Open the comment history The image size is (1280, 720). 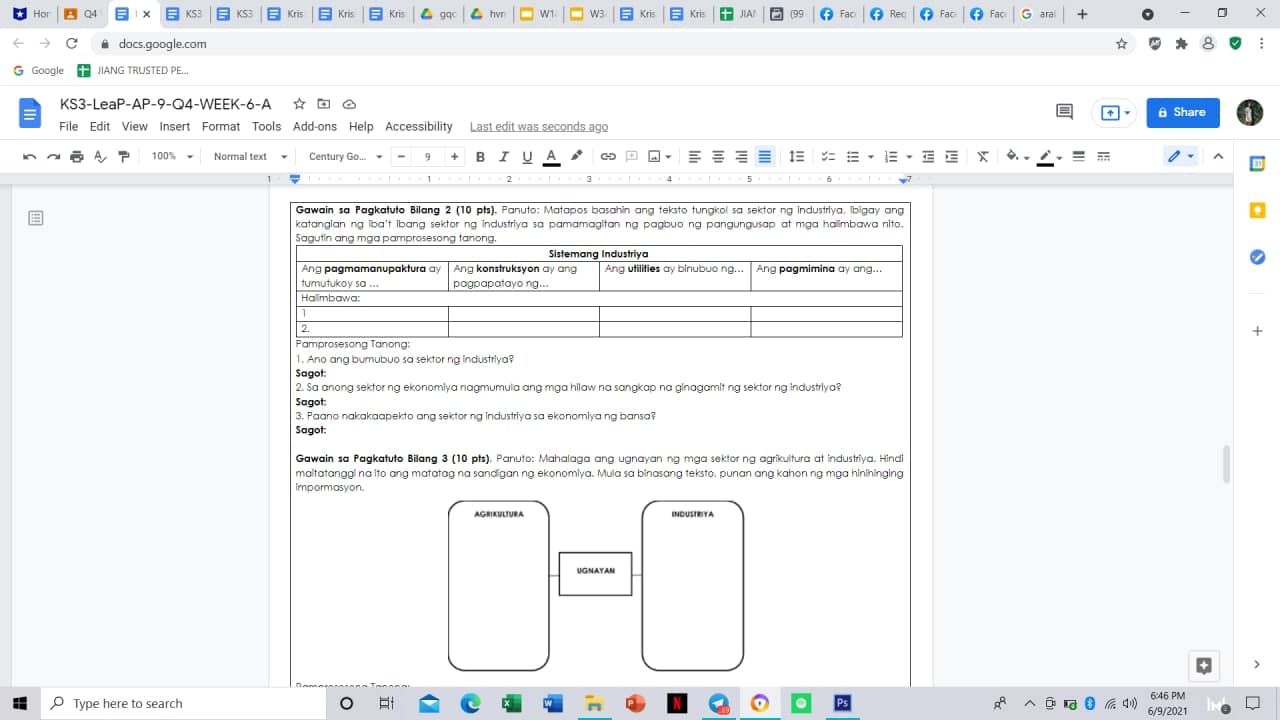coord(1064,112)
